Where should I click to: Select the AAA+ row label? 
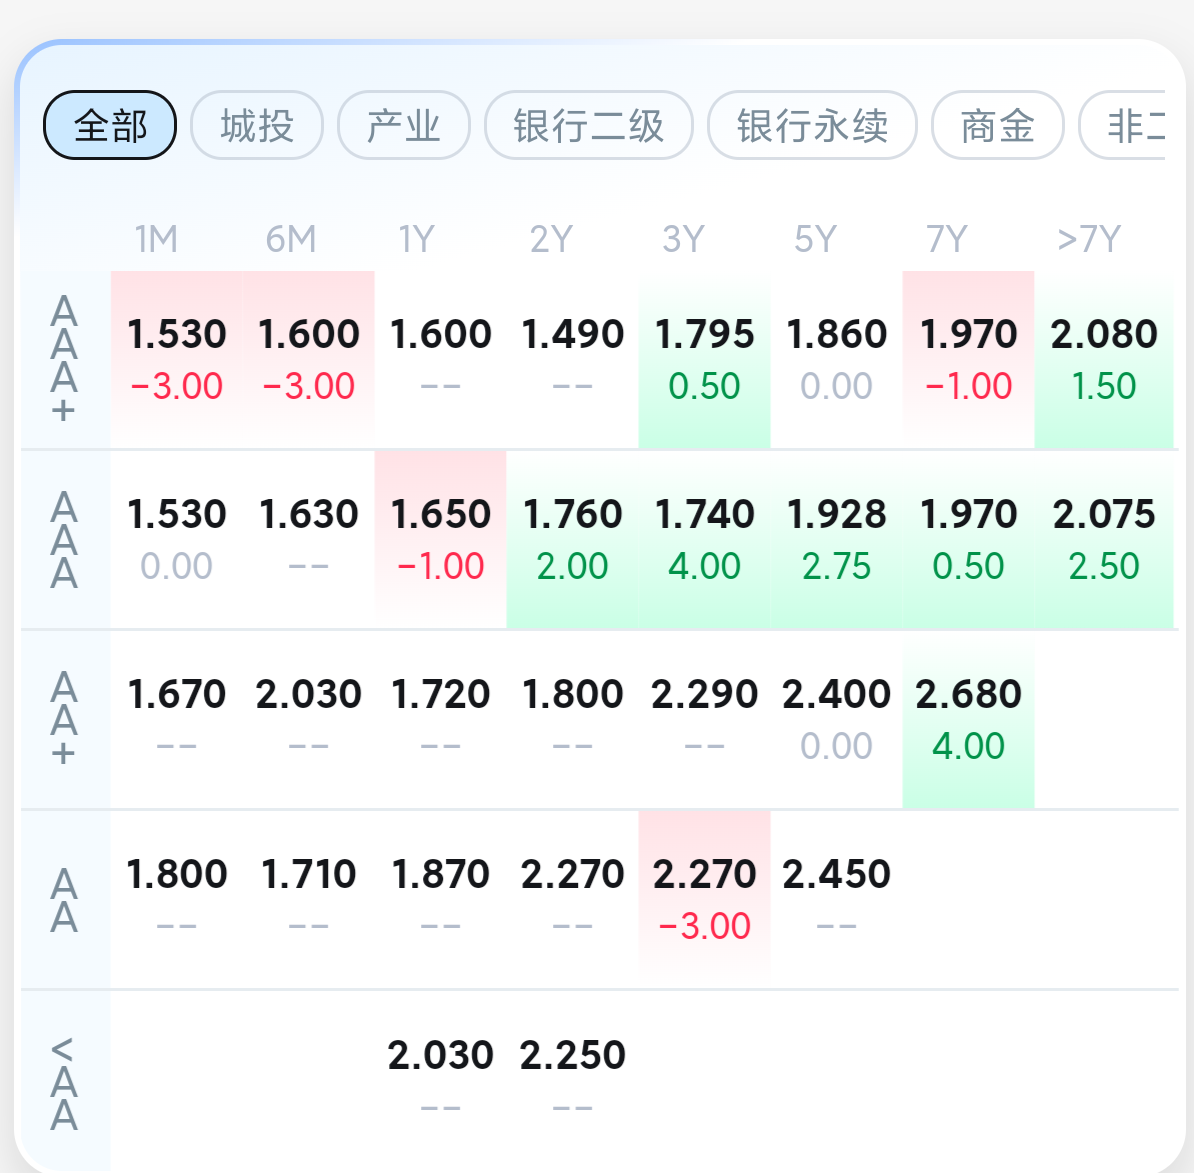(64, 360)
